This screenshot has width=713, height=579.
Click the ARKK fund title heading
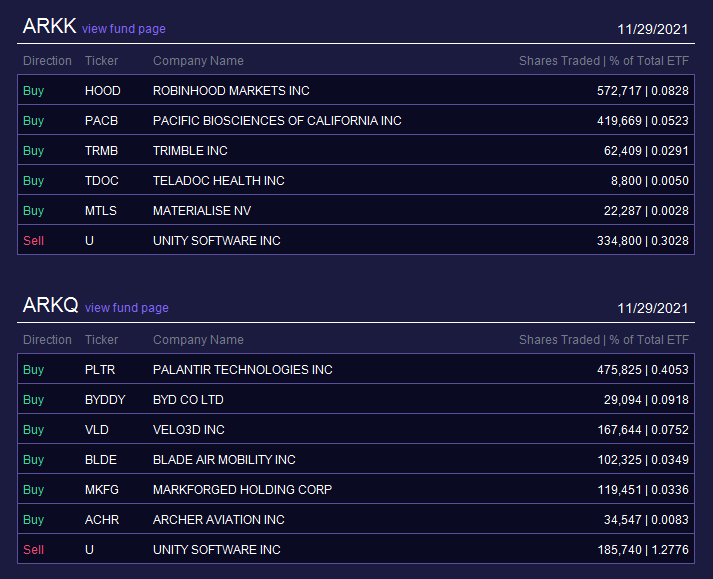click(x=50, y=26)
